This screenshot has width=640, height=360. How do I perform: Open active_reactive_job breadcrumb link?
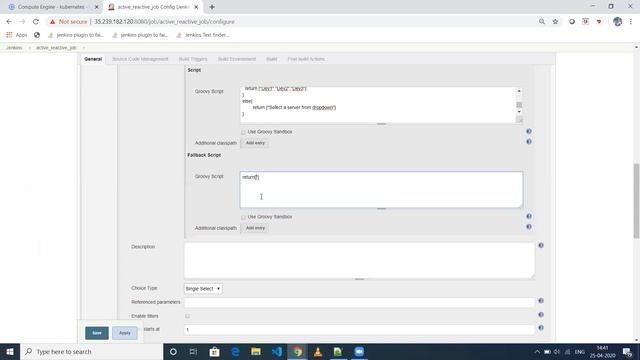point(56,48)
